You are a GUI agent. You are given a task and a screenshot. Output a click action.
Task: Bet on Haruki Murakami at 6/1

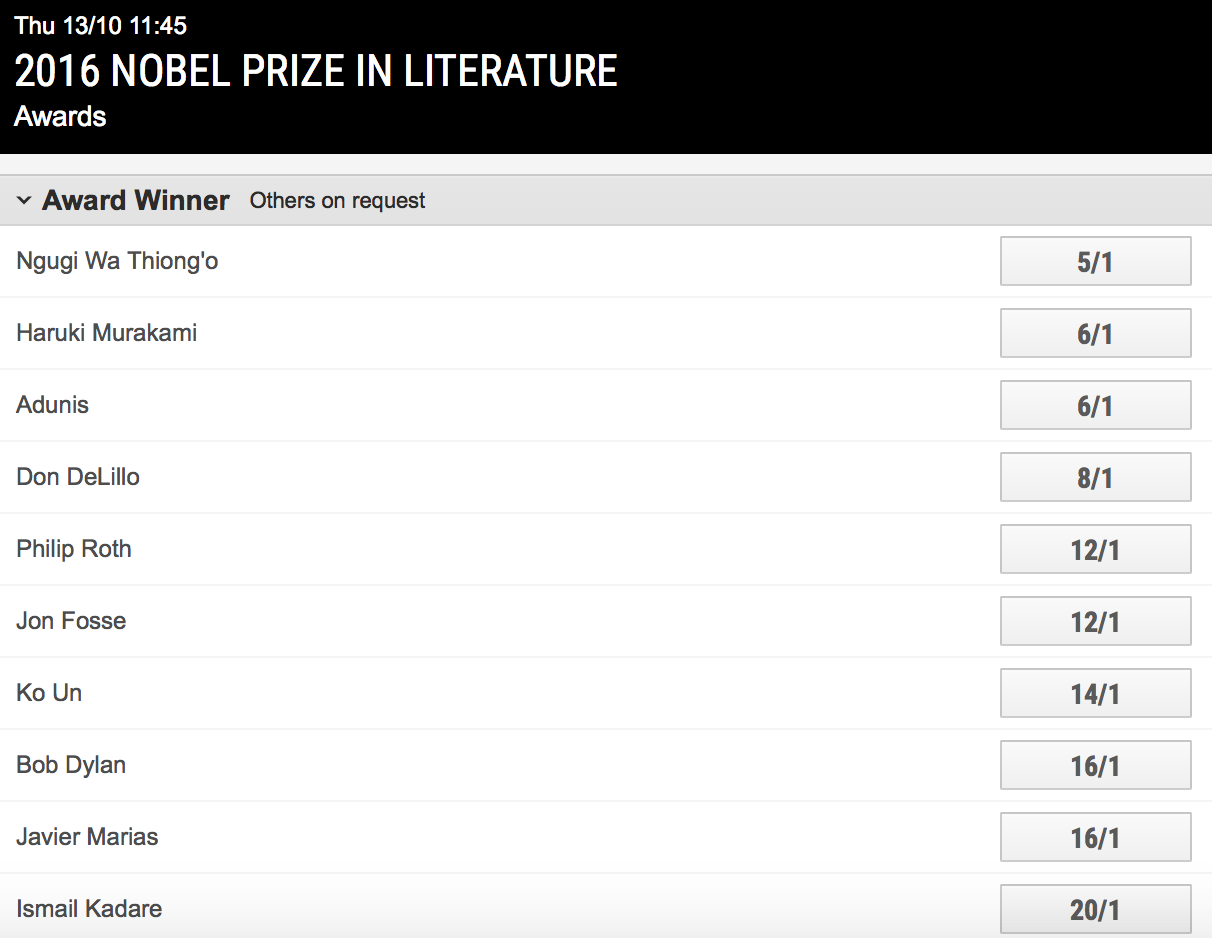coord(1095,334)
